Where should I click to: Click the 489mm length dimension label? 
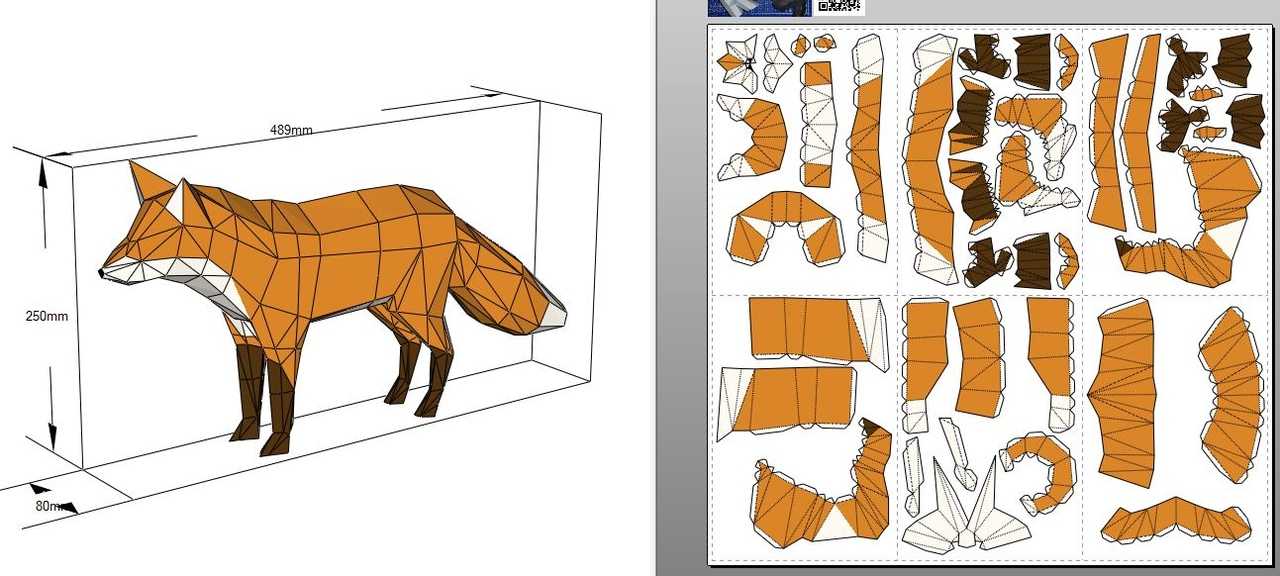click(291, 130)
